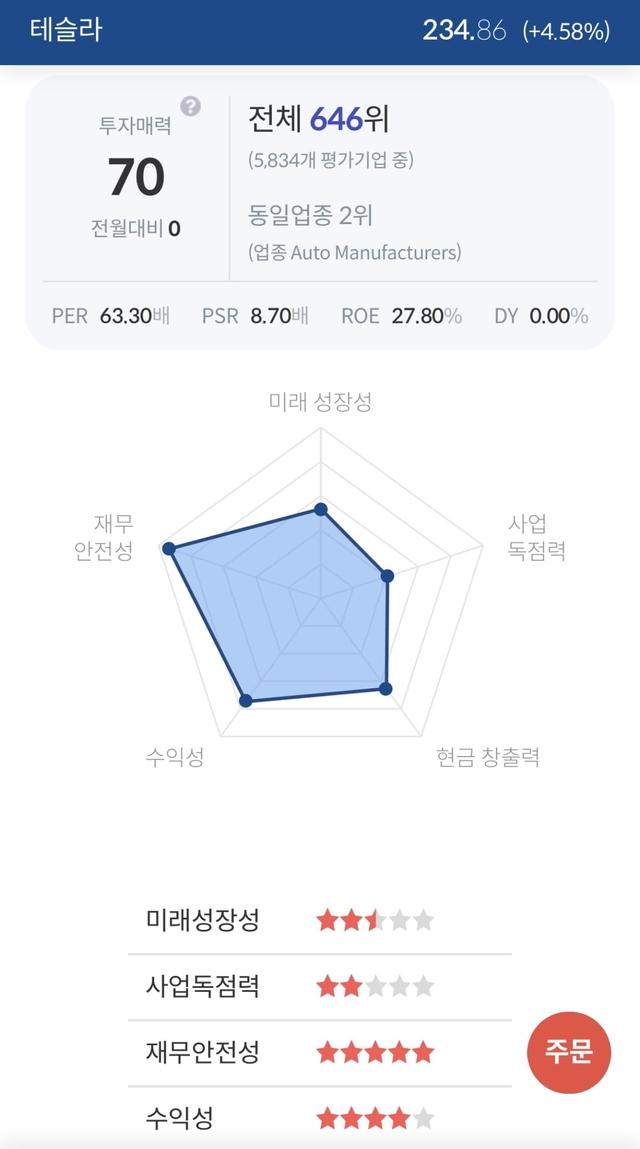Tap the 수익성 four-star rating icons
640x1149 pixels.
375,1118
